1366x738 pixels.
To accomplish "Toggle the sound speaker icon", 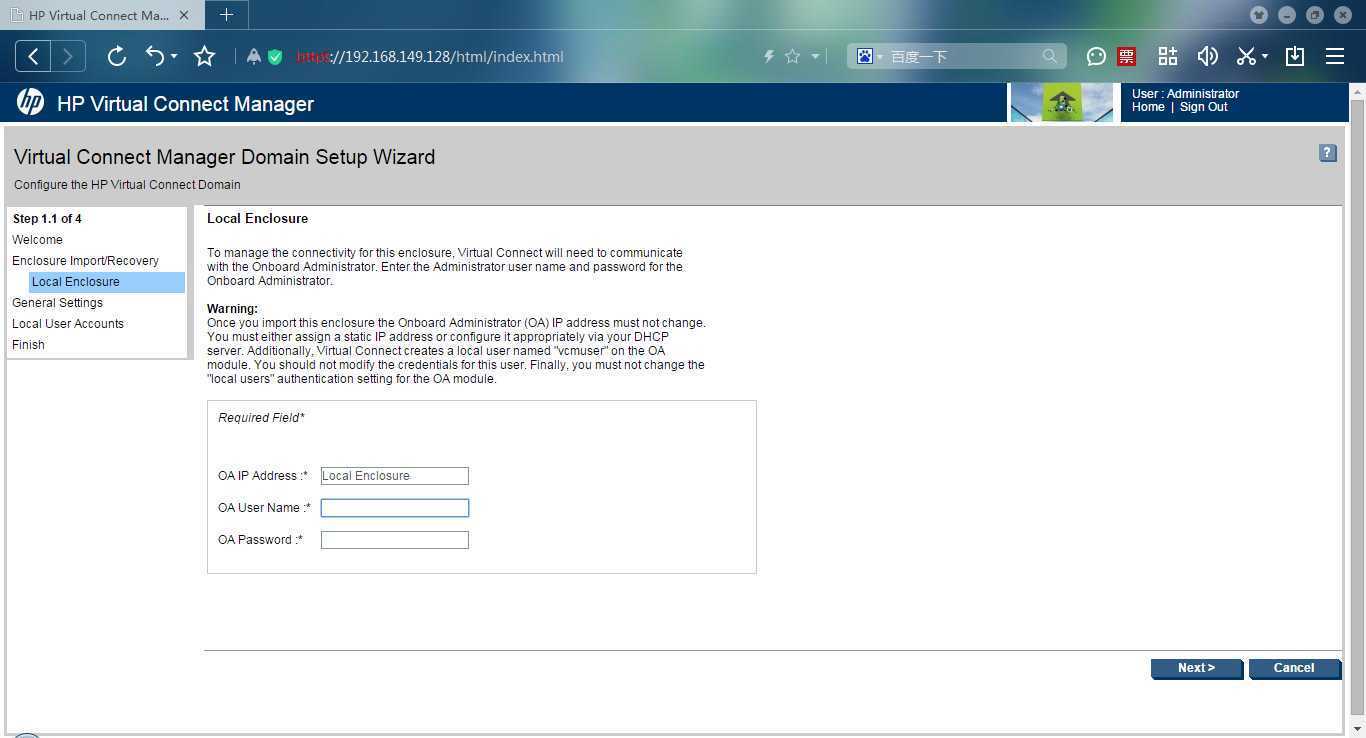I will click(1207, 56).
